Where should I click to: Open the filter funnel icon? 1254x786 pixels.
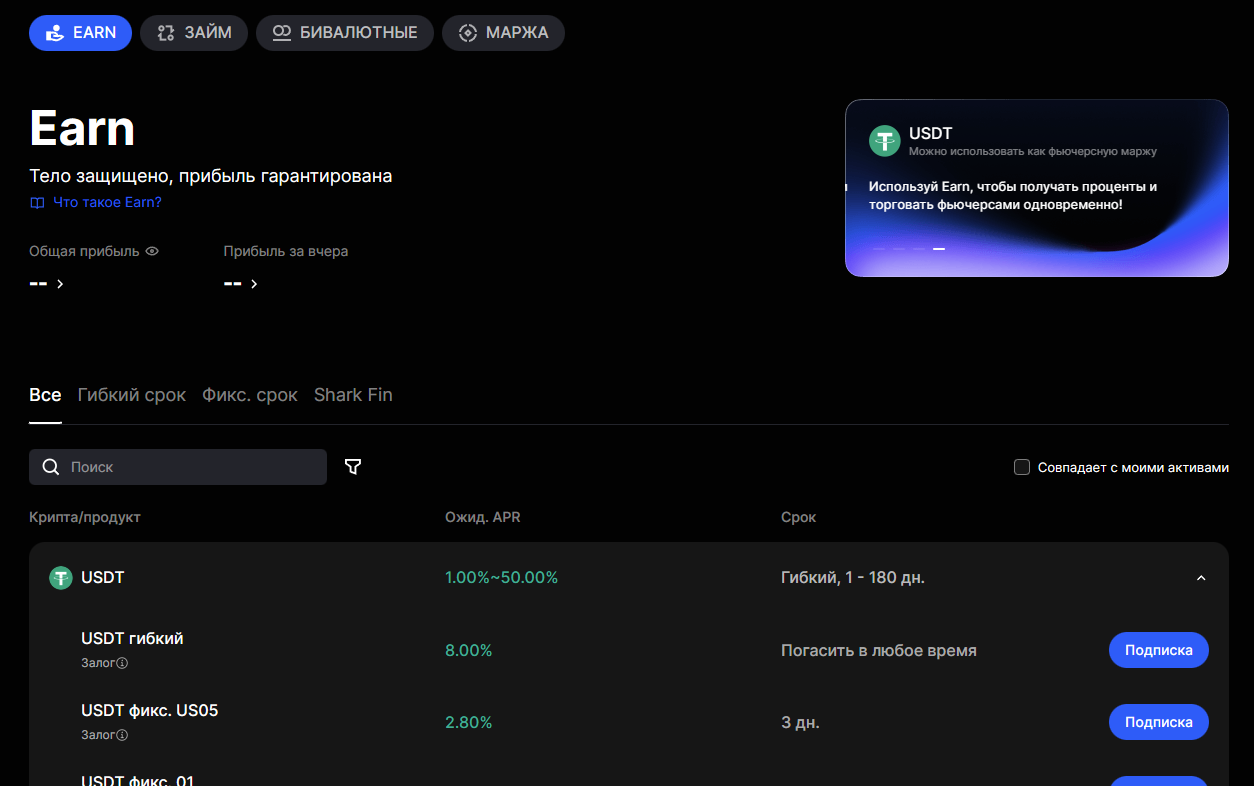coord(353,467)
